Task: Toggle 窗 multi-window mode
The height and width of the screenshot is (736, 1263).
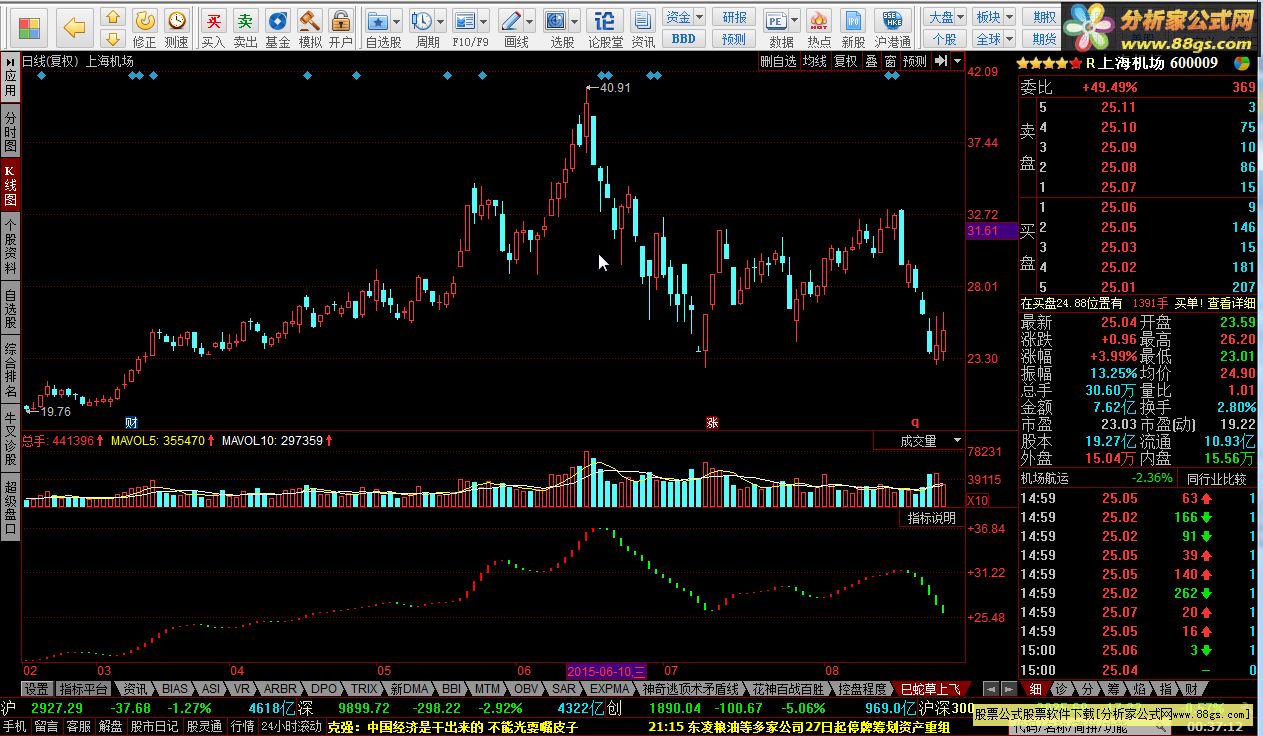Action: (x=890, y=61)
